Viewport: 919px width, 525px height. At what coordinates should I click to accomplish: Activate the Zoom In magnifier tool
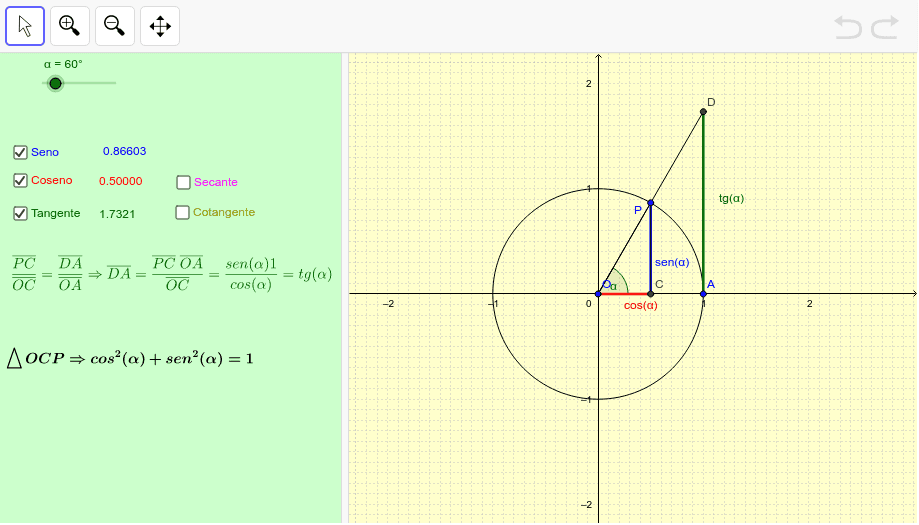point(70,26)
